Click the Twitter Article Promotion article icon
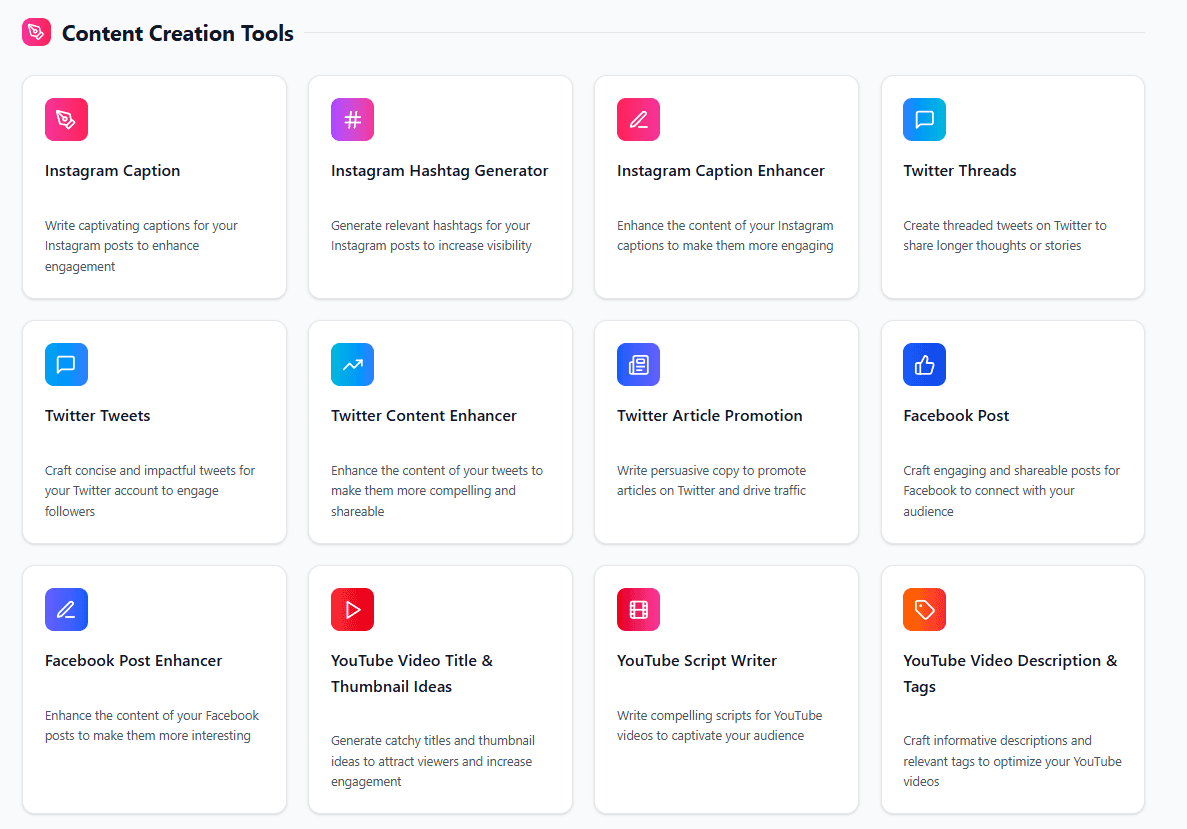 [638, 364]
